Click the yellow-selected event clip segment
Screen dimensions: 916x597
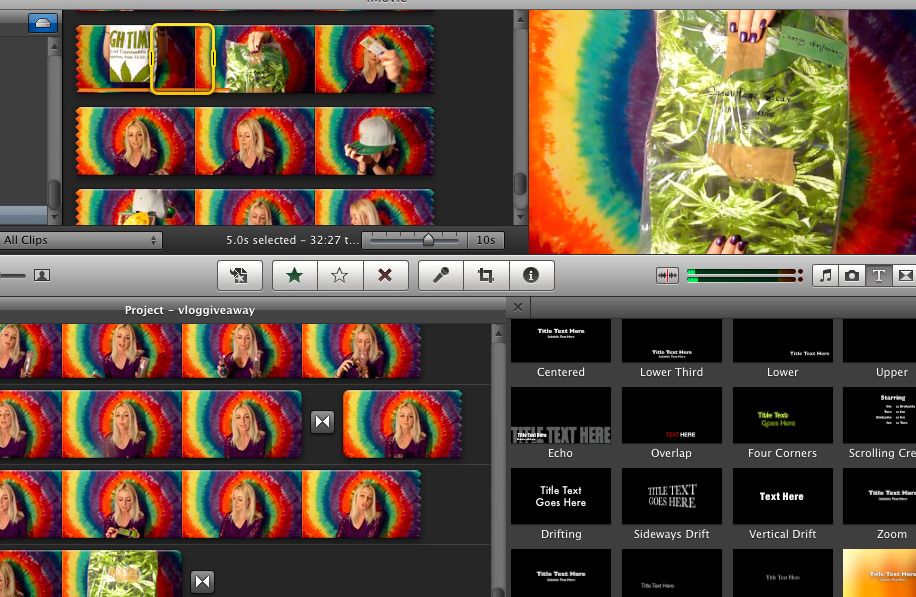pos(182,59)
